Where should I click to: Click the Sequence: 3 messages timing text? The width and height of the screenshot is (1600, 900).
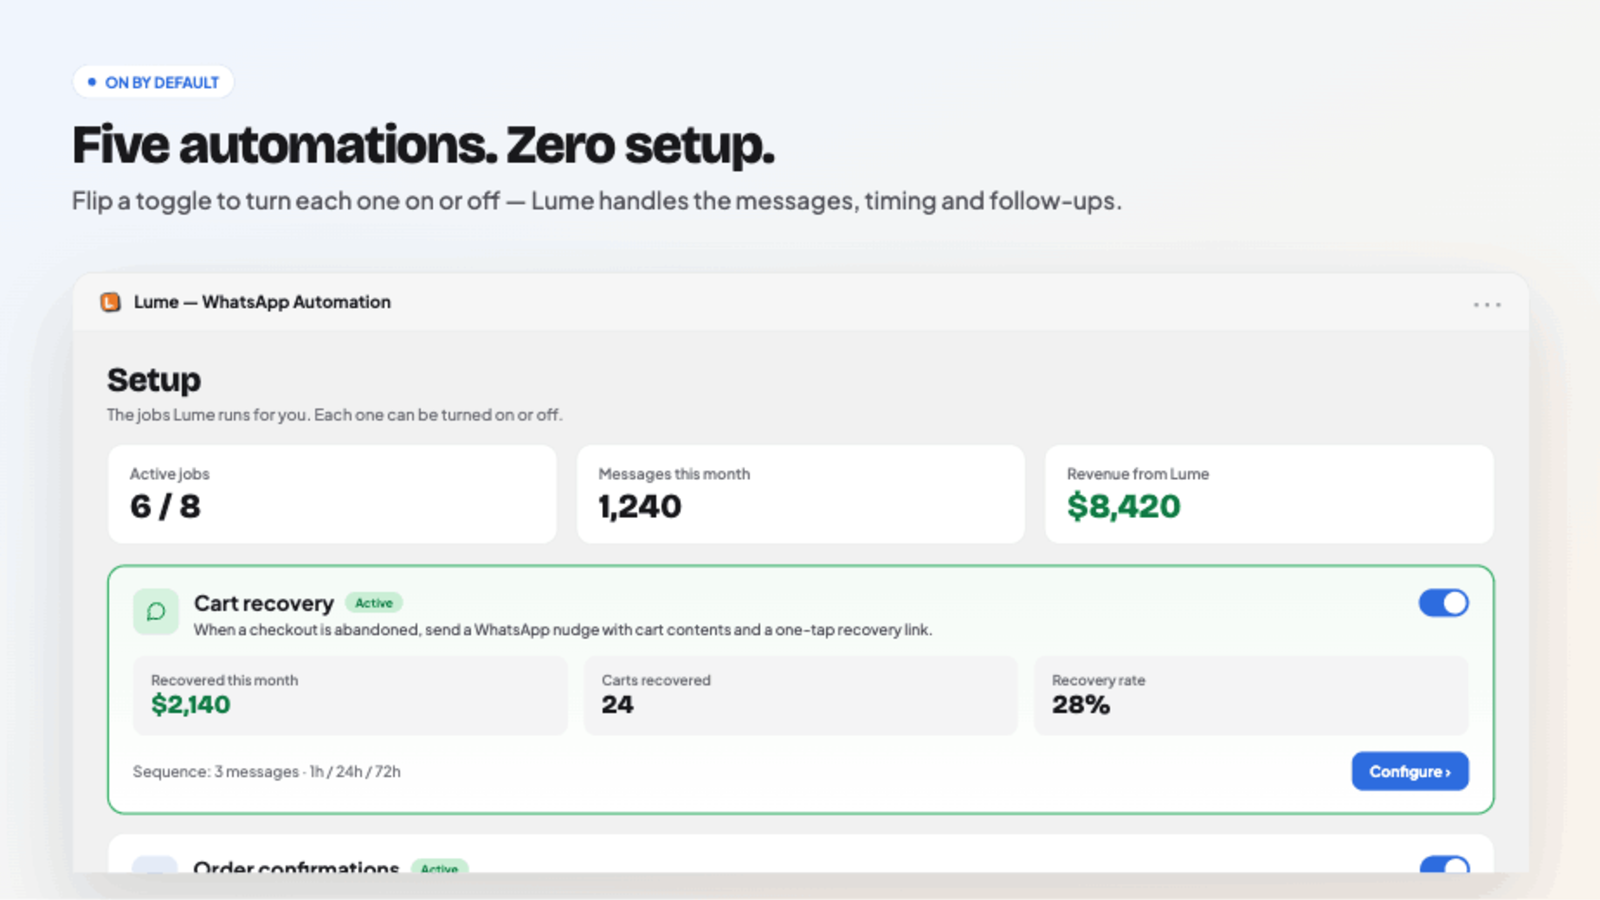pos(267,772)
